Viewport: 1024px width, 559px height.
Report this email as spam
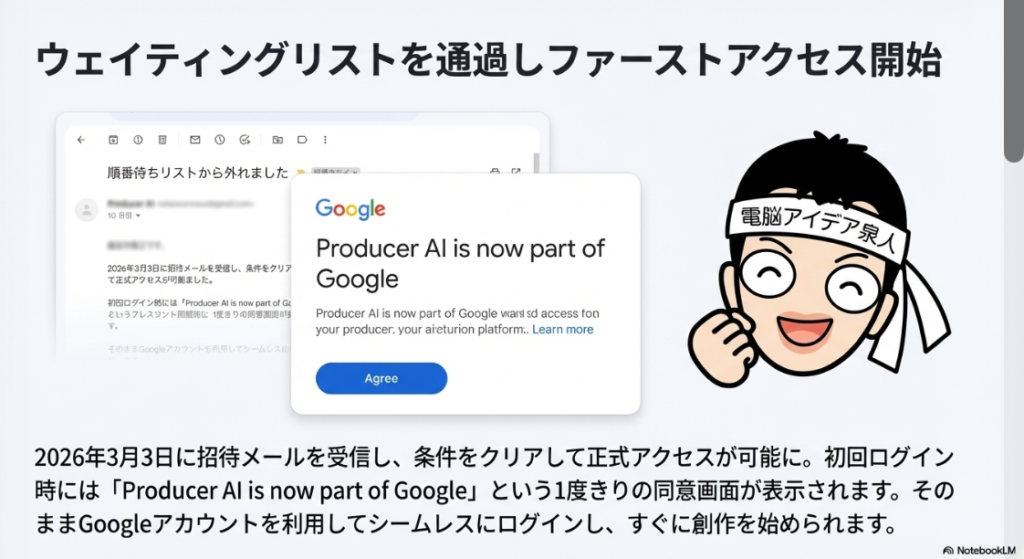coord(138,140)
